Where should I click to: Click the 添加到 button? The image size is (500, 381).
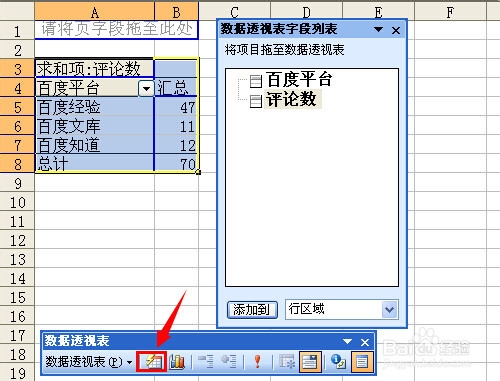click(x=252, y=310)
